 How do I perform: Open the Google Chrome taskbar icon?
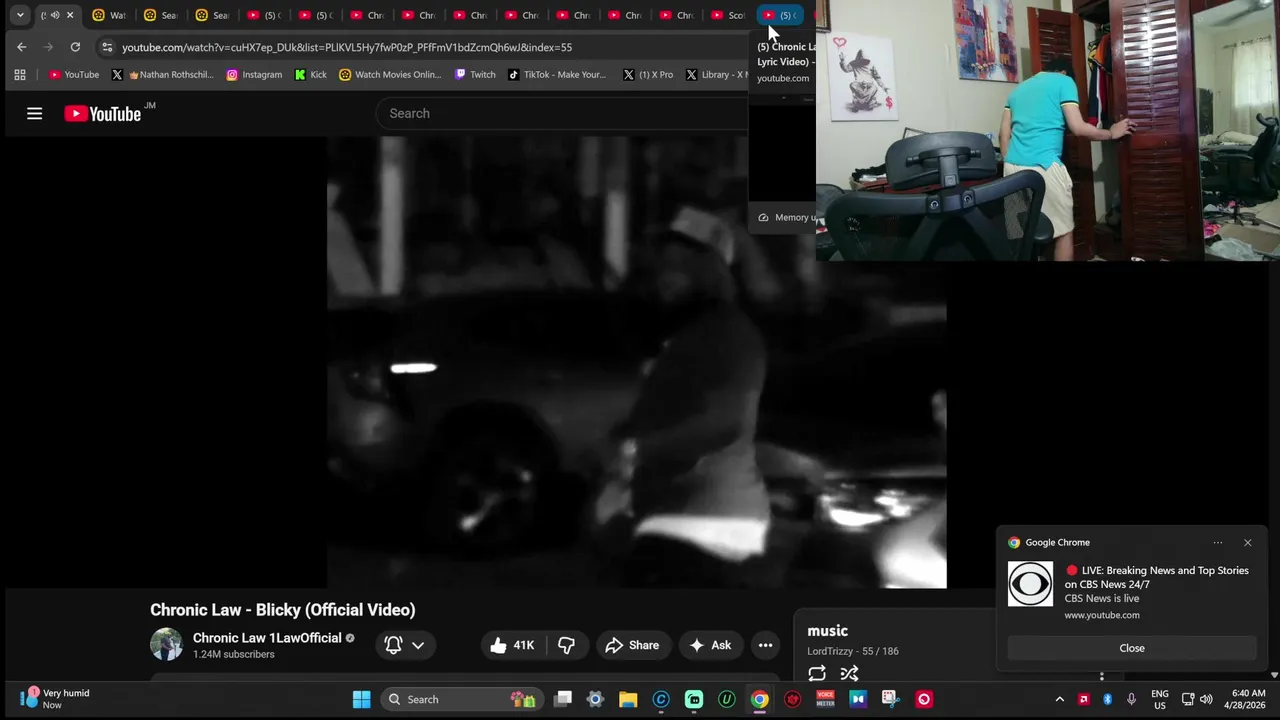[760, 699]
